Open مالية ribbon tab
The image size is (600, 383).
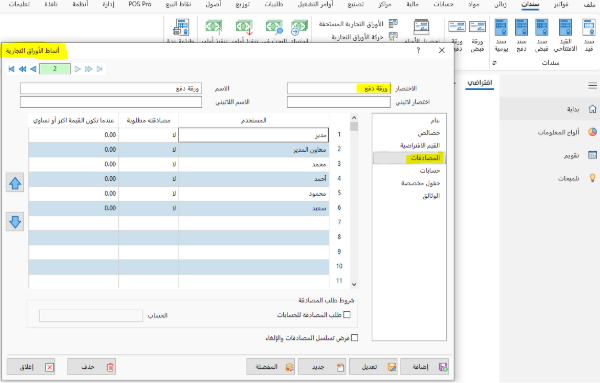[412, 5]
